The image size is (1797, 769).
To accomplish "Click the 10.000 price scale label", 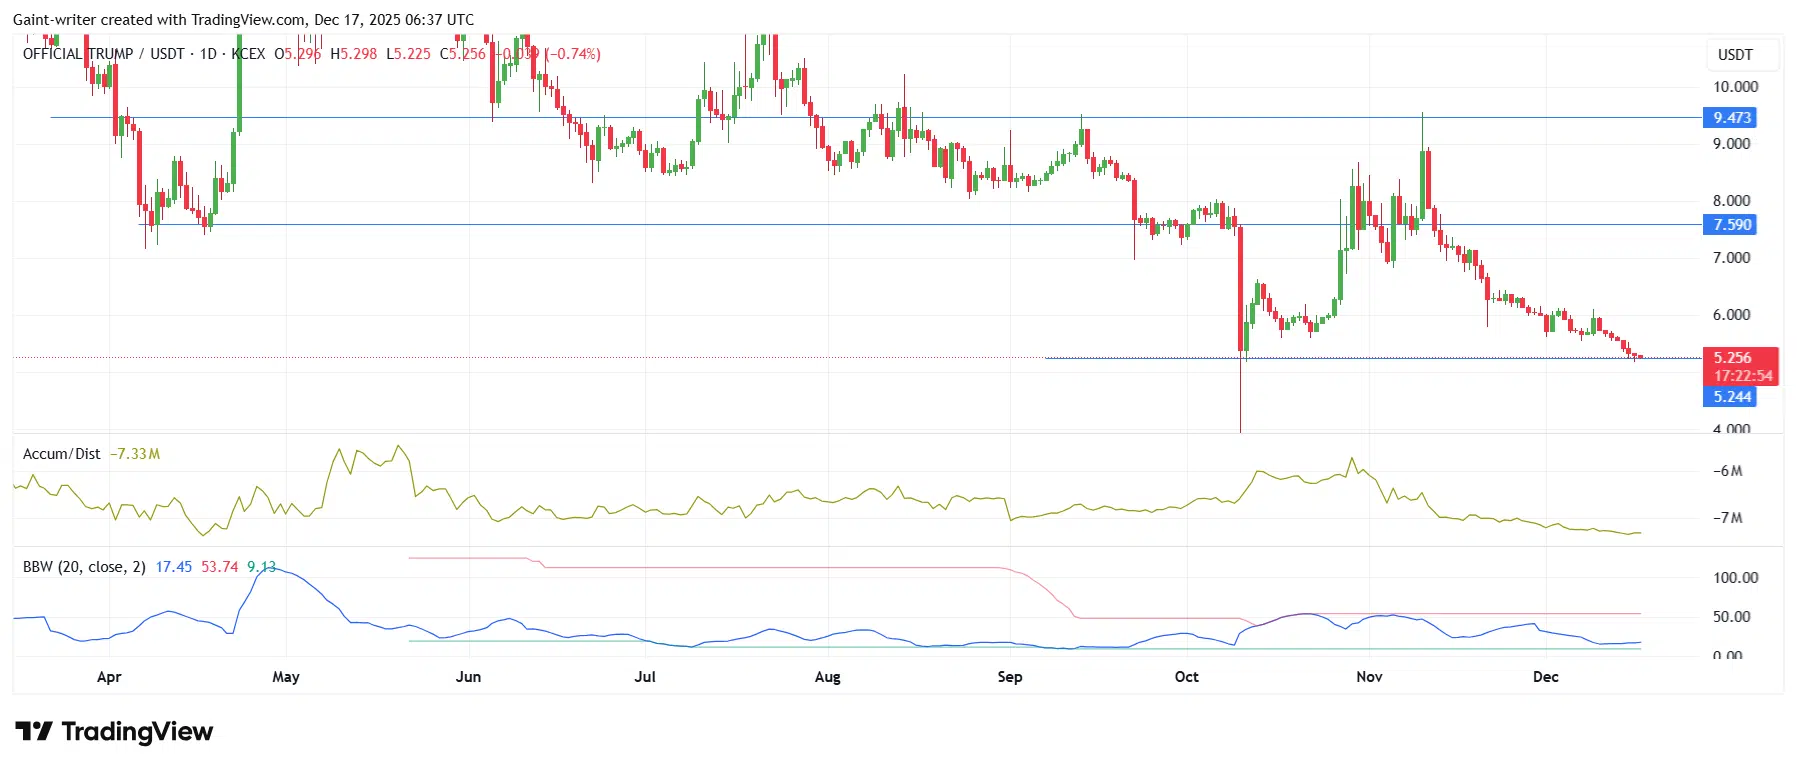I will [x=1735, y=87].
